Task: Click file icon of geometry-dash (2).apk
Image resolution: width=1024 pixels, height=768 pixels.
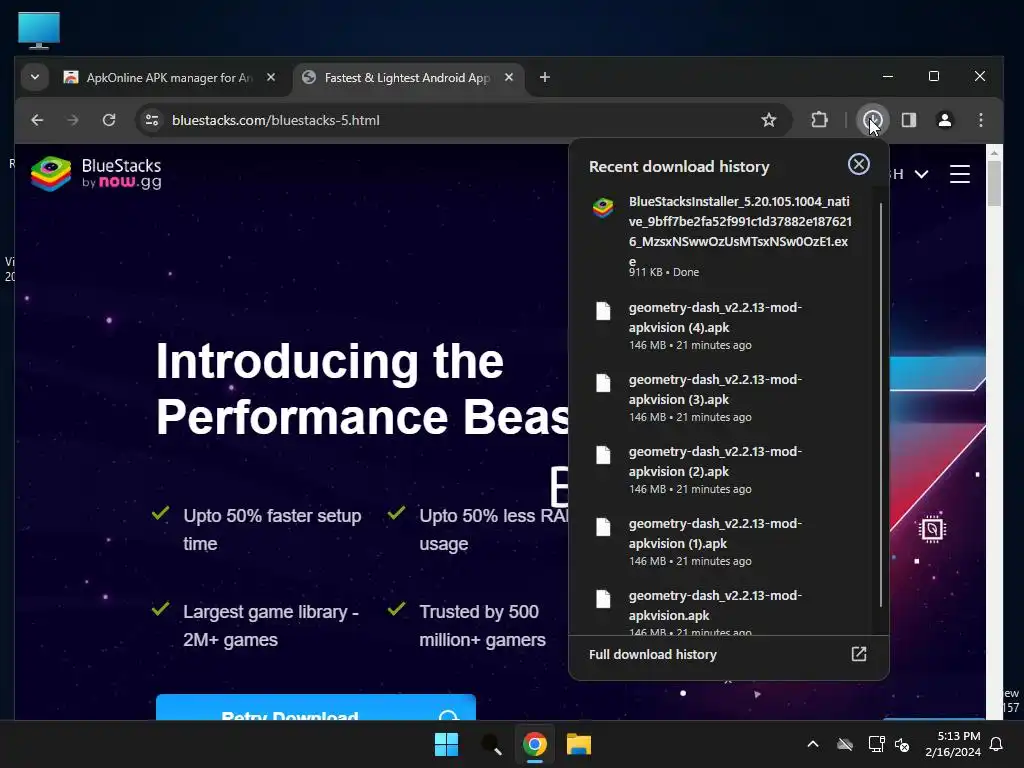Action: [x=603, y=455]
